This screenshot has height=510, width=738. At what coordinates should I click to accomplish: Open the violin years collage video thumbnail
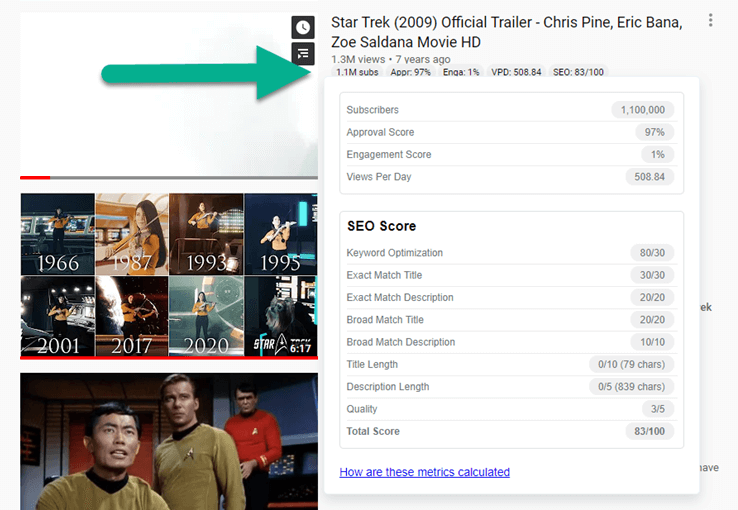coord(169,275)
